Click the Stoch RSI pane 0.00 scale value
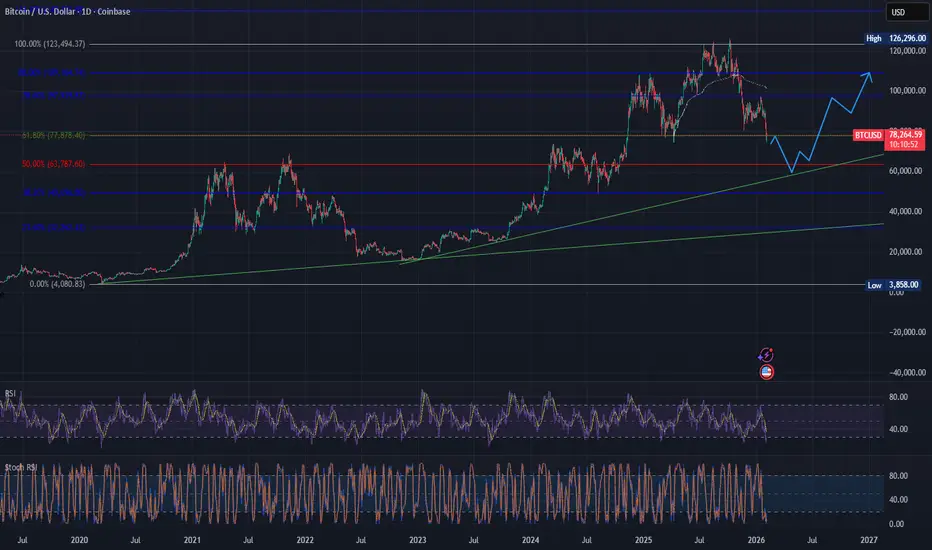 click(x=896, y=524)
